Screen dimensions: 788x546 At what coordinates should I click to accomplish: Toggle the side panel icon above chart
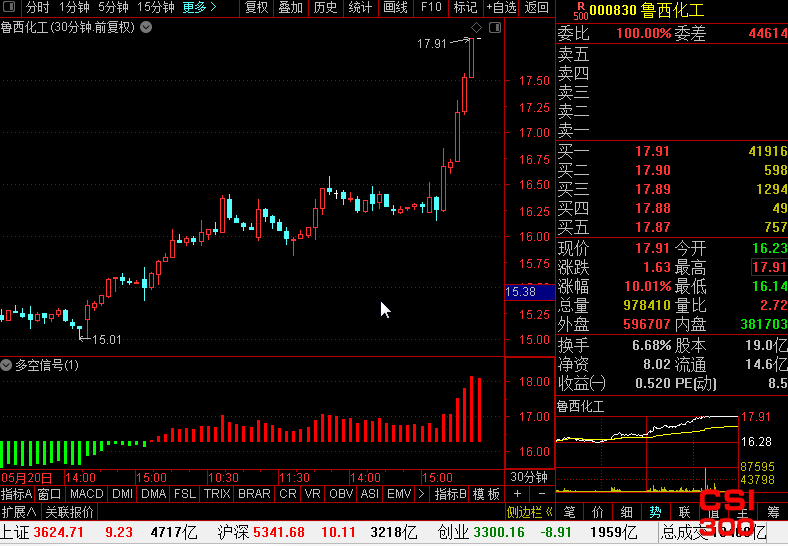click(495, 27)
